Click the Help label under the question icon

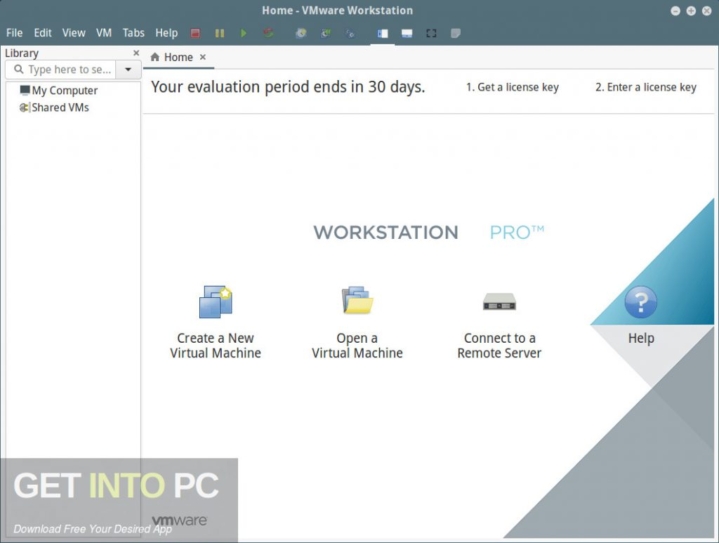pos(641,338)
